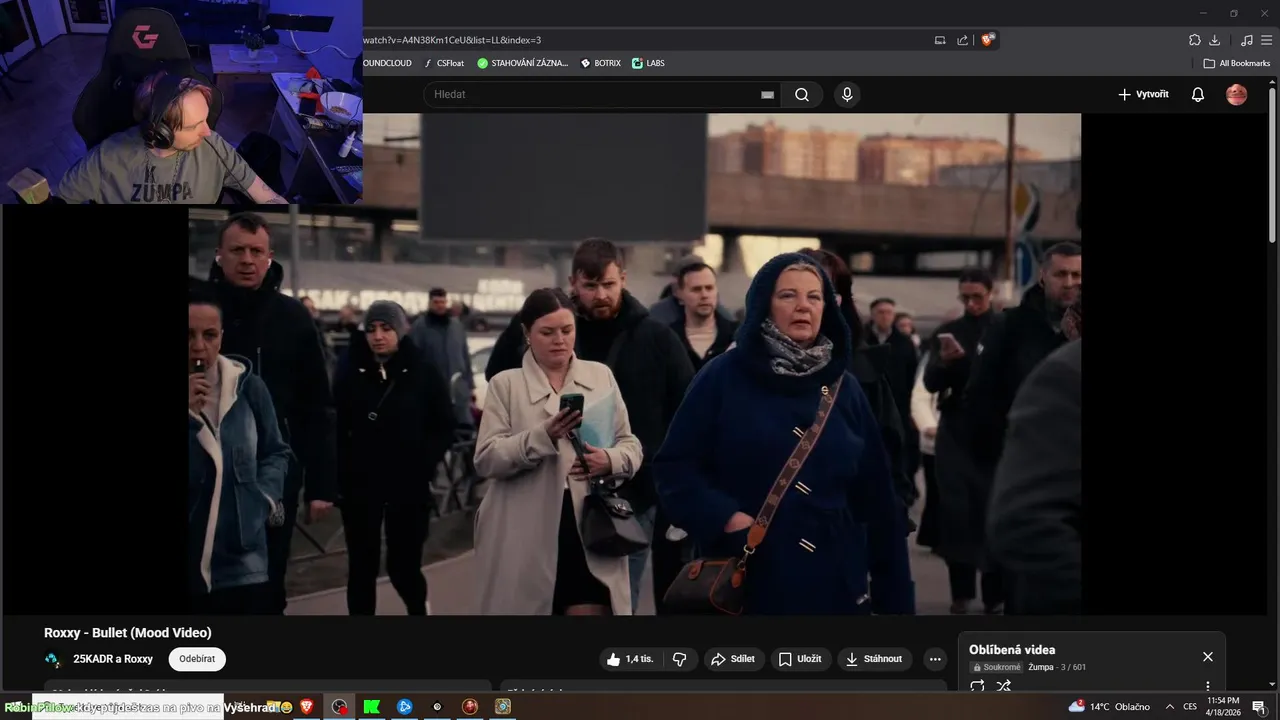Open the green Kick taskbar icon
1280x720 pixels.
(372, 707)
